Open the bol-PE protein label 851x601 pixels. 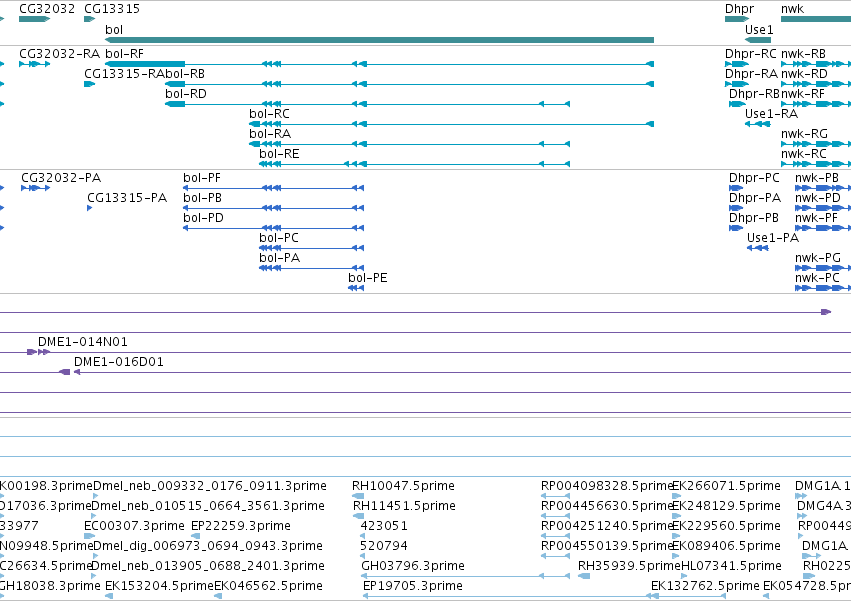pyautogui.click(x=367, y=278)
